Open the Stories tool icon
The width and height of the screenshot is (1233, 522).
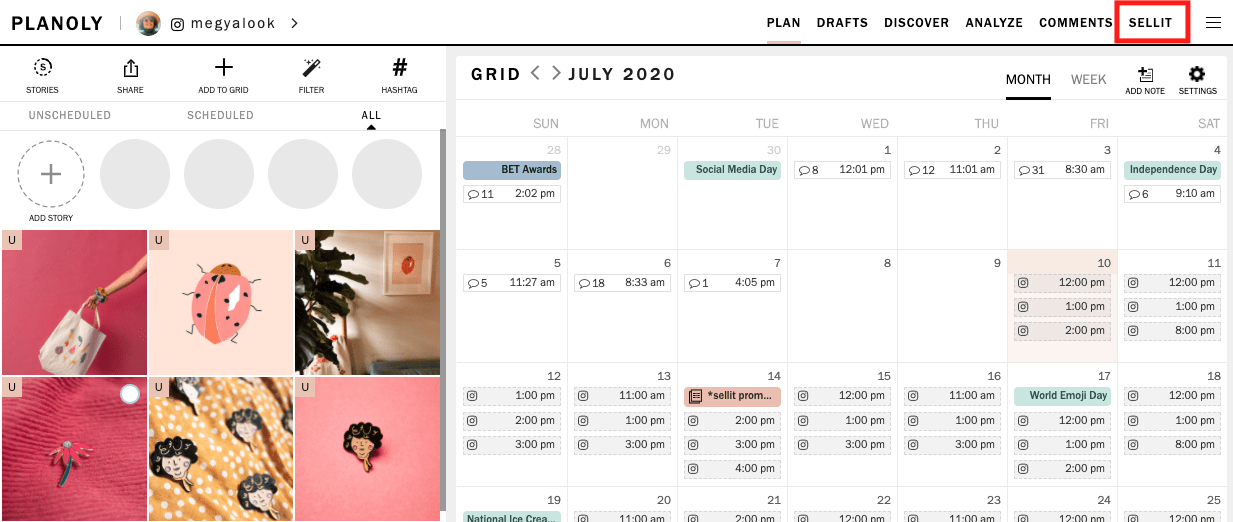point(42,68)
